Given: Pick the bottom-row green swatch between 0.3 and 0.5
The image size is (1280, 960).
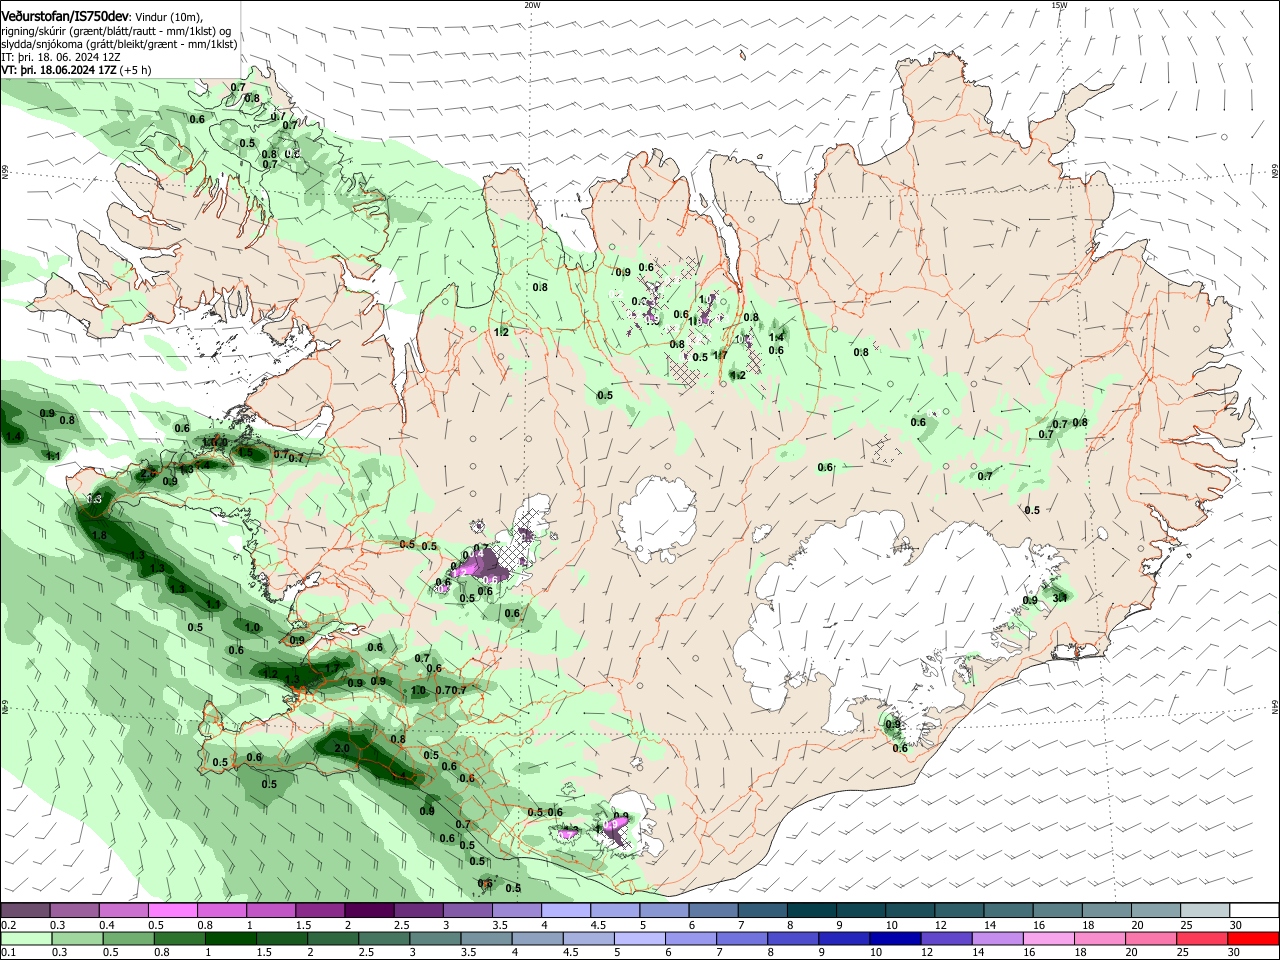Looking at the screenshot, I should pos(78,938).
